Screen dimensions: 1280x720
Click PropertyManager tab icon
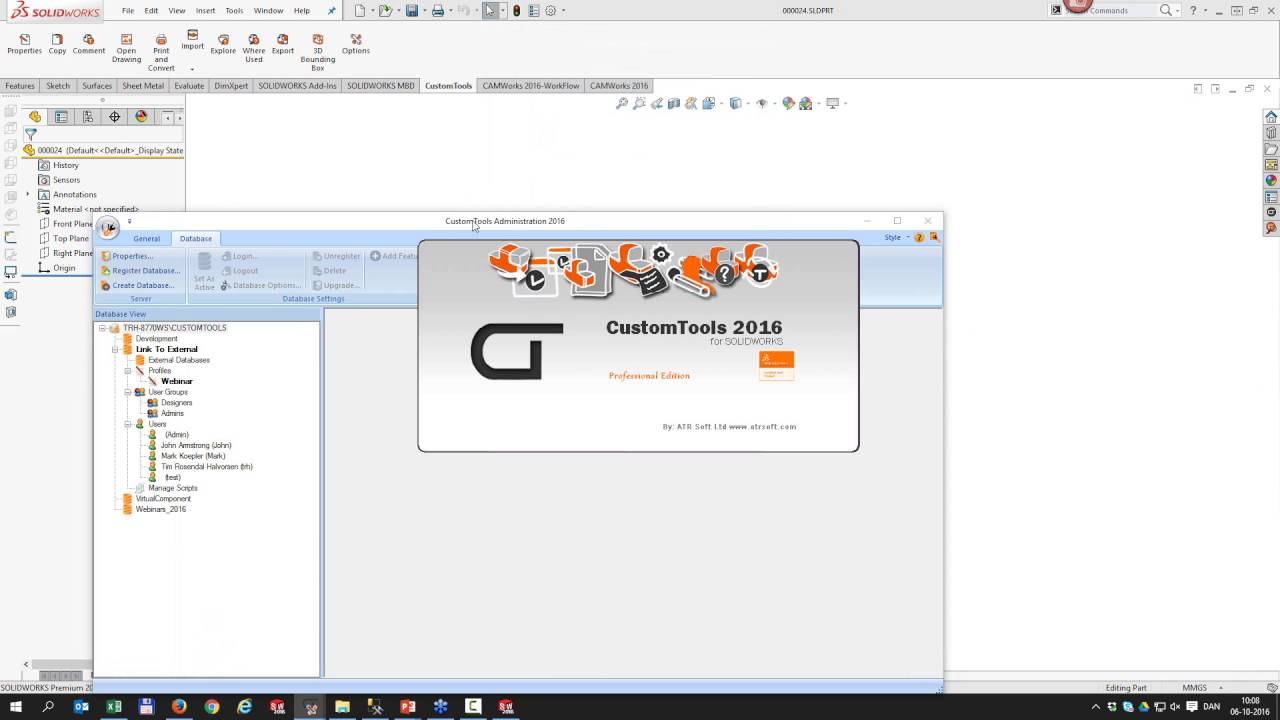click(61, 117)
